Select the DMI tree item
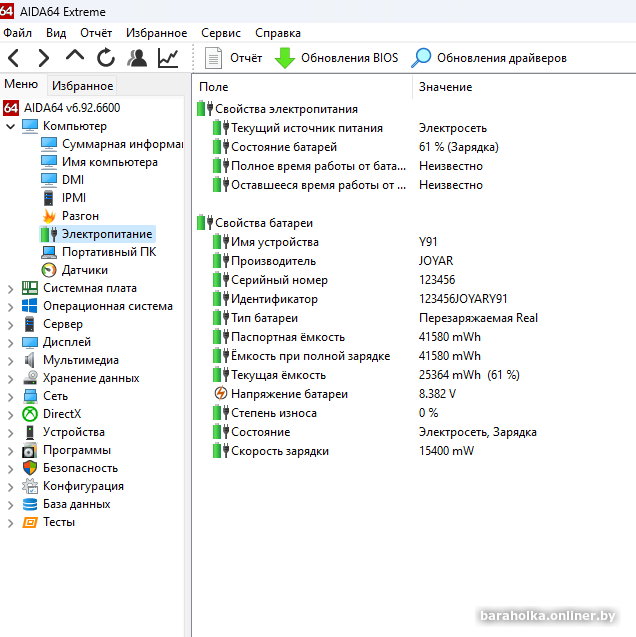The height and width of the screenshot is (637, 636). coord(73,180)
